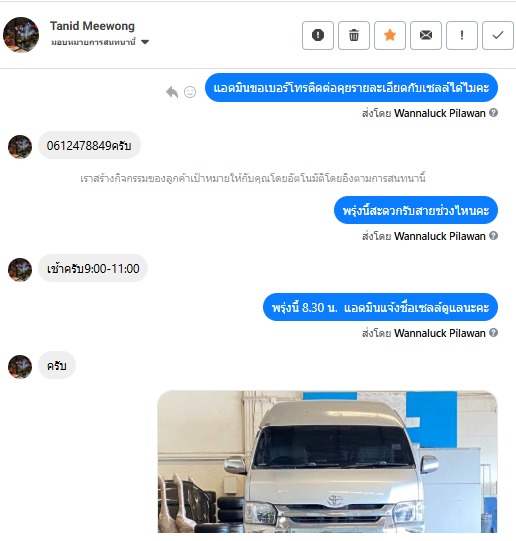Viewport: 516px width, 541px height.
Task: Click the message bubble with 9:00-11:00
Action: coord(93,268)
